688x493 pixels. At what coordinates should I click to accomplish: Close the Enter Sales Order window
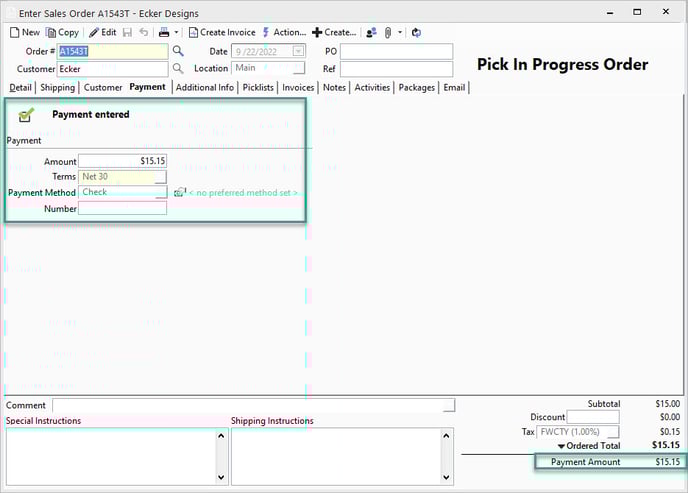pyautogui.click(x=666, y=12)
